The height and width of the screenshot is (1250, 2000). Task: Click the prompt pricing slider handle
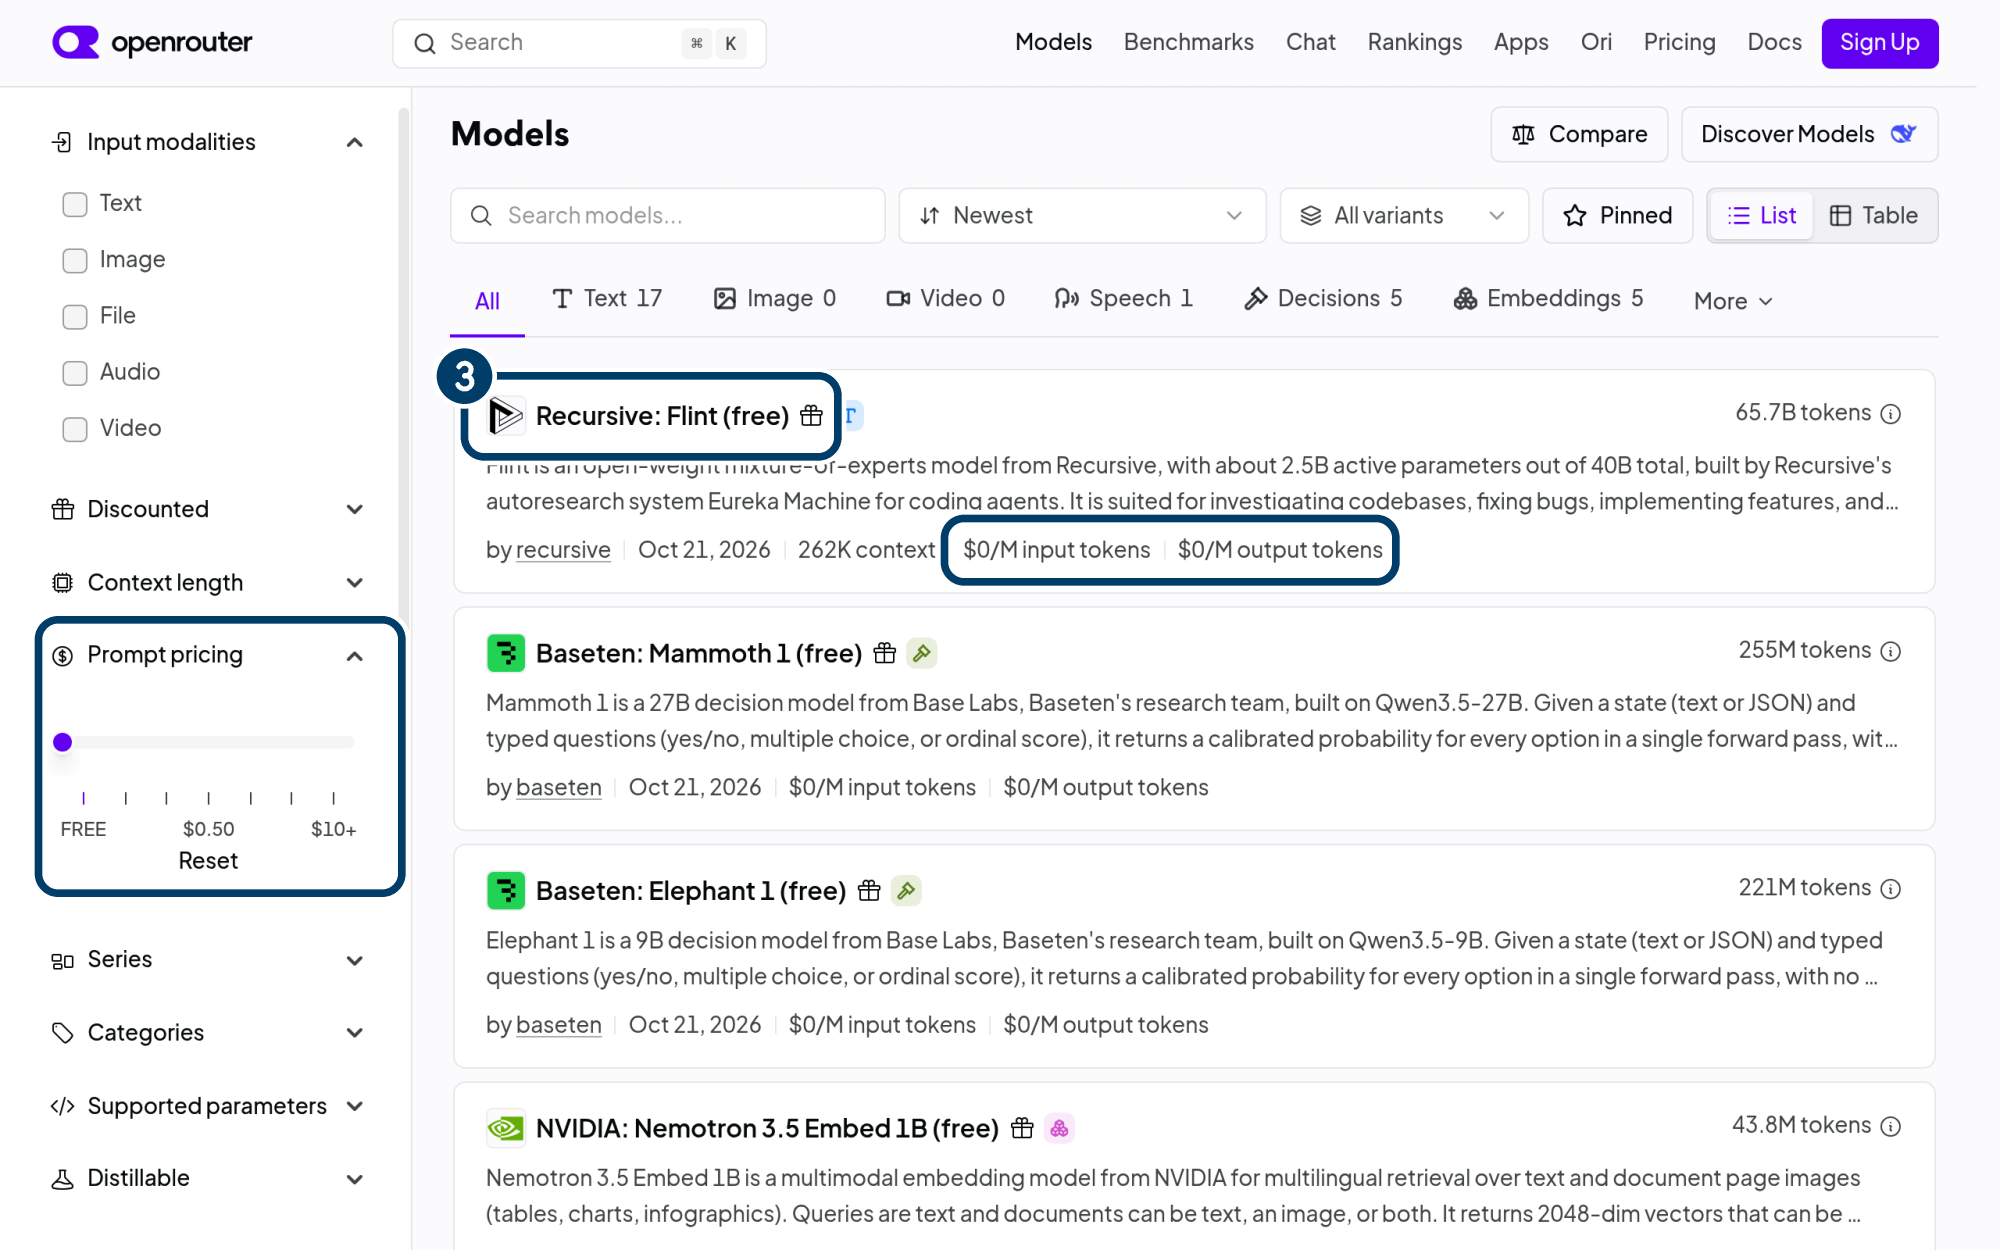pos(63,742)
